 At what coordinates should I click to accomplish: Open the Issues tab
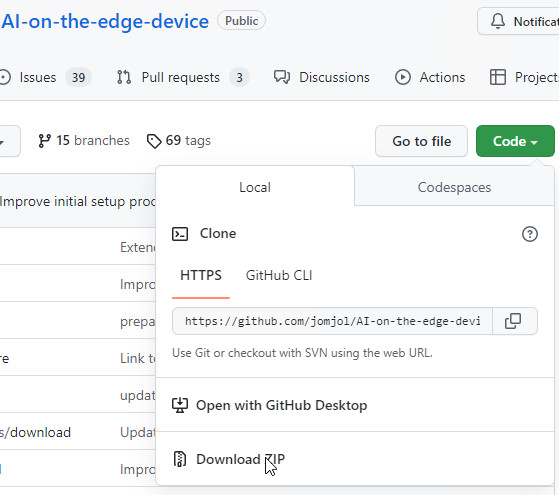pos(45,77)
